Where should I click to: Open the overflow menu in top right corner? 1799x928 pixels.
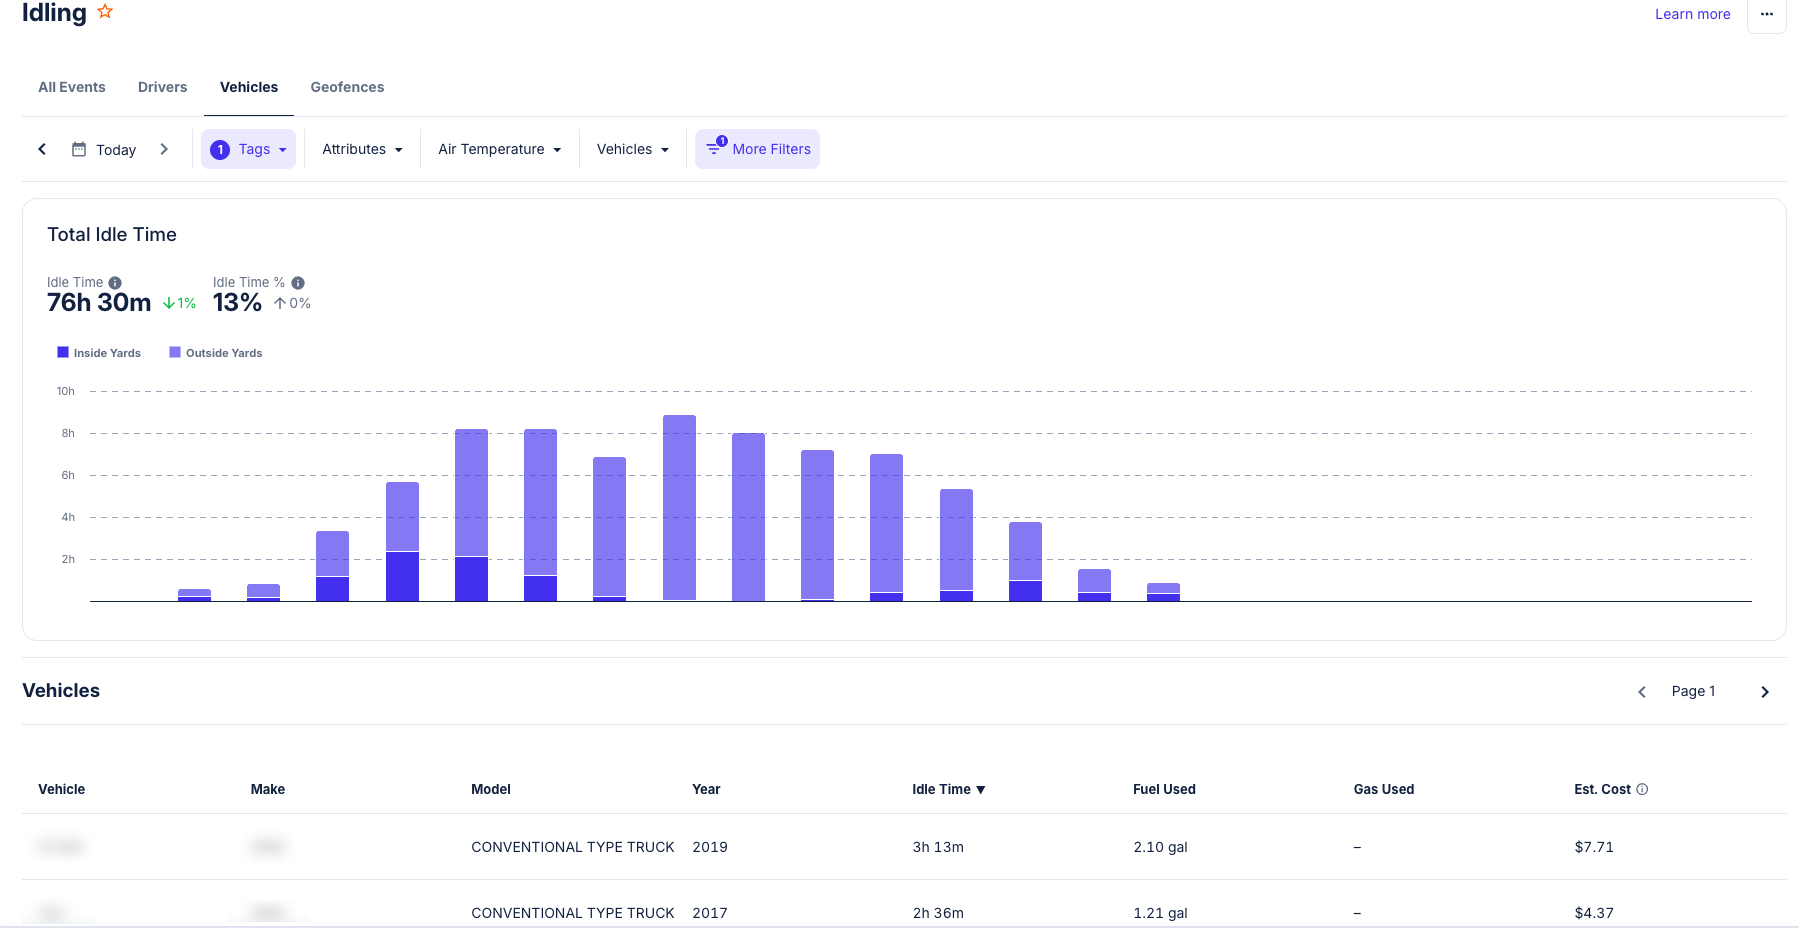pyautogui.click(x=1766, y=16)
